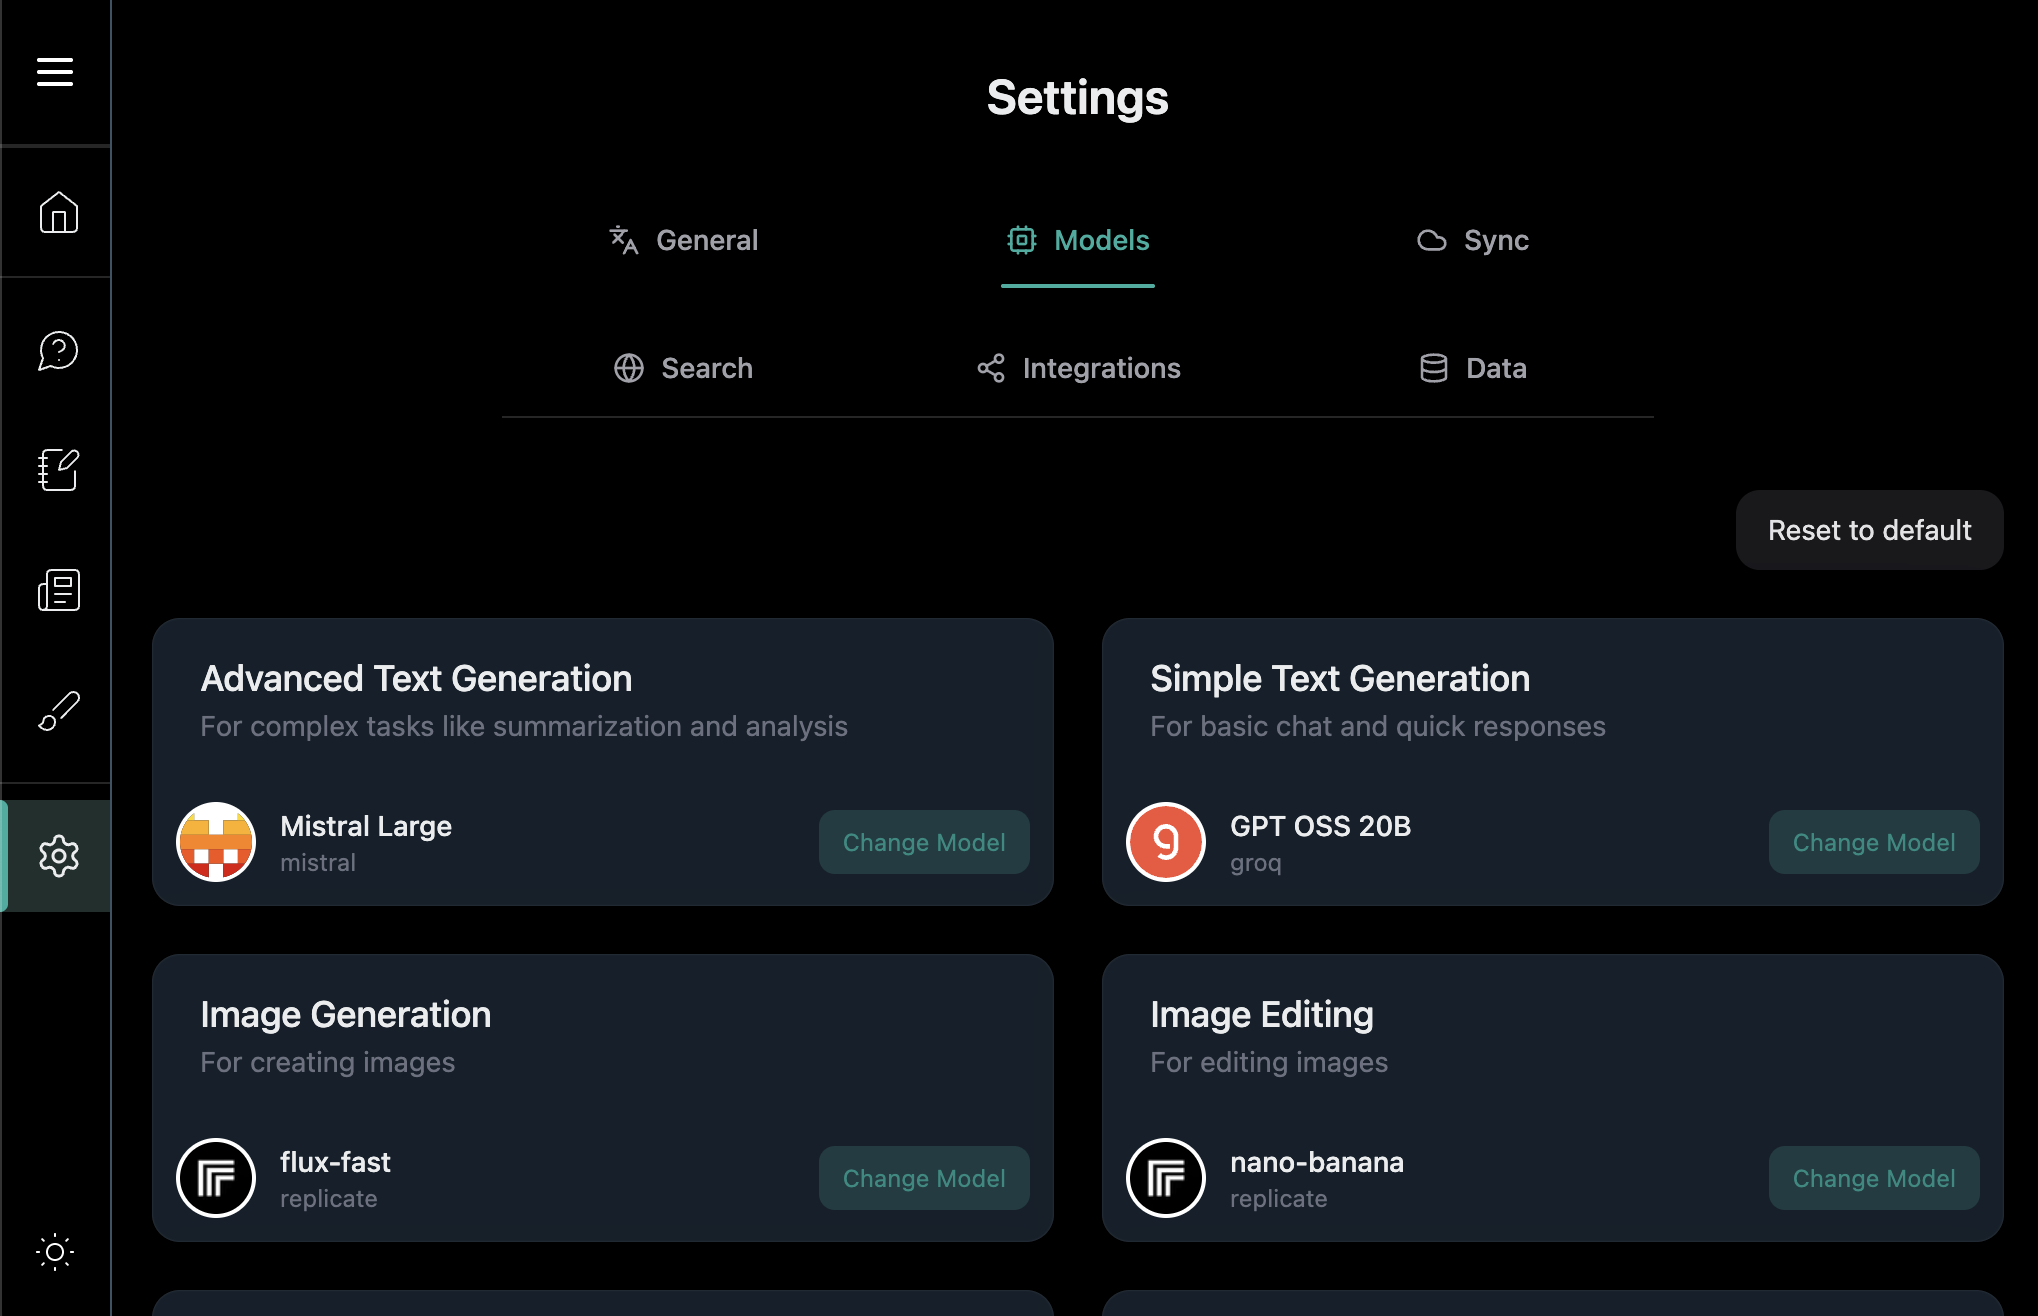2038x1316 pixels.
Task: Open the Data settings tab
Action: [x=1473, y=368]
